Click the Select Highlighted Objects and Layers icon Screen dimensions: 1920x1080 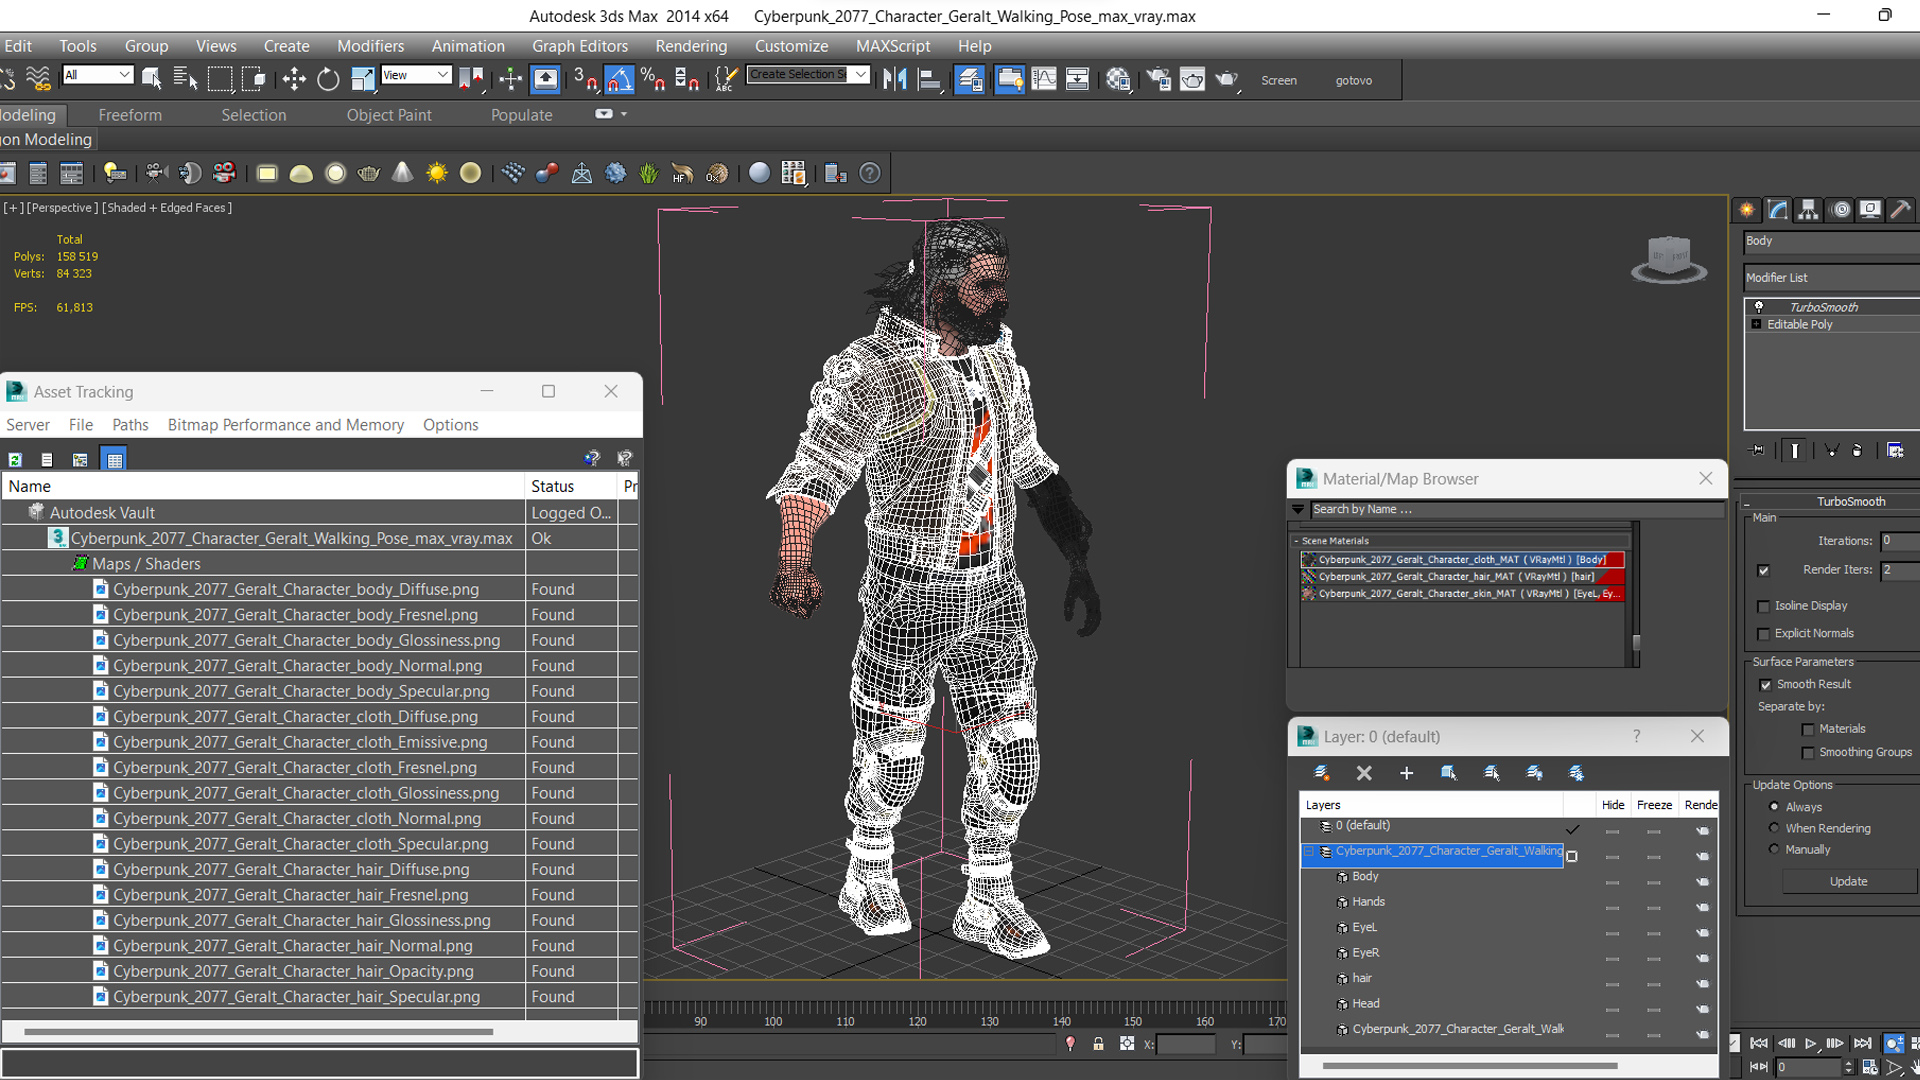point(1449,773)
